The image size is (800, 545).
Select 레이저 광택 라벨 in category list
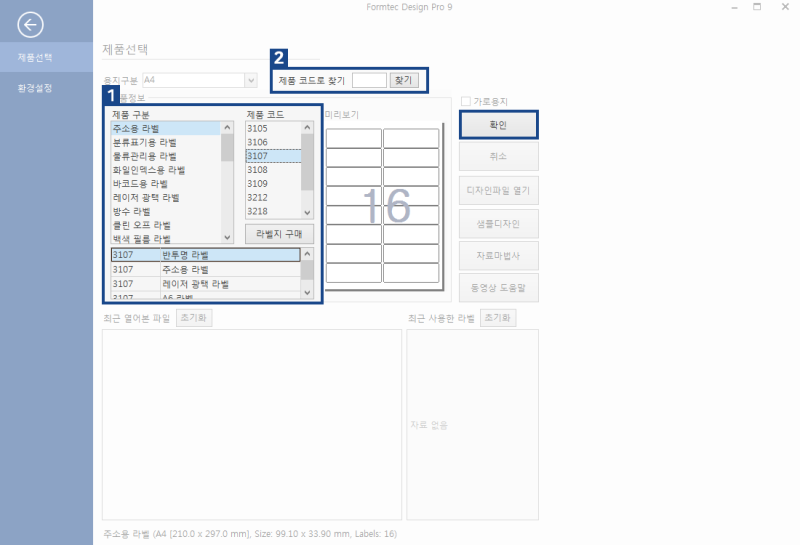click(166, 197)
